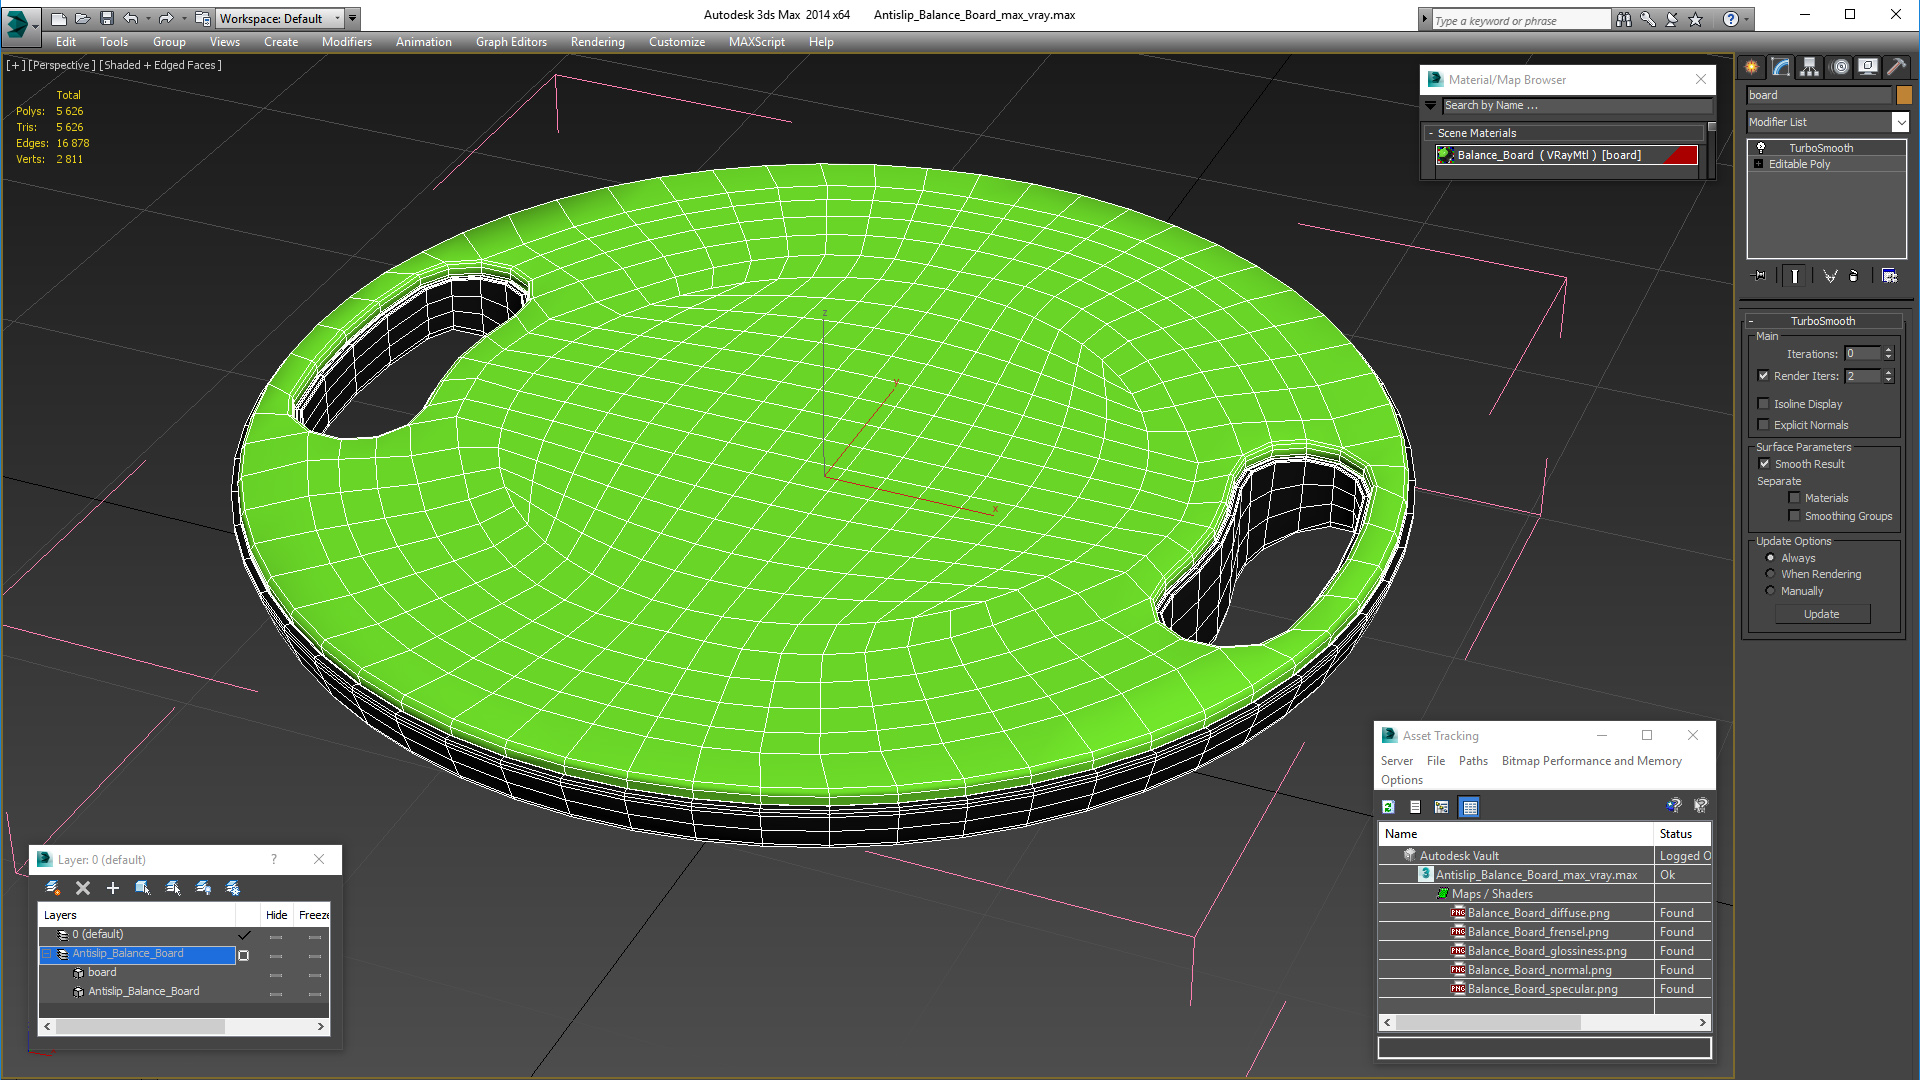Click the Autodesk Vault icon in Asset Tracking
Screen dimensions: 1920x1080
coord(1408,855)
